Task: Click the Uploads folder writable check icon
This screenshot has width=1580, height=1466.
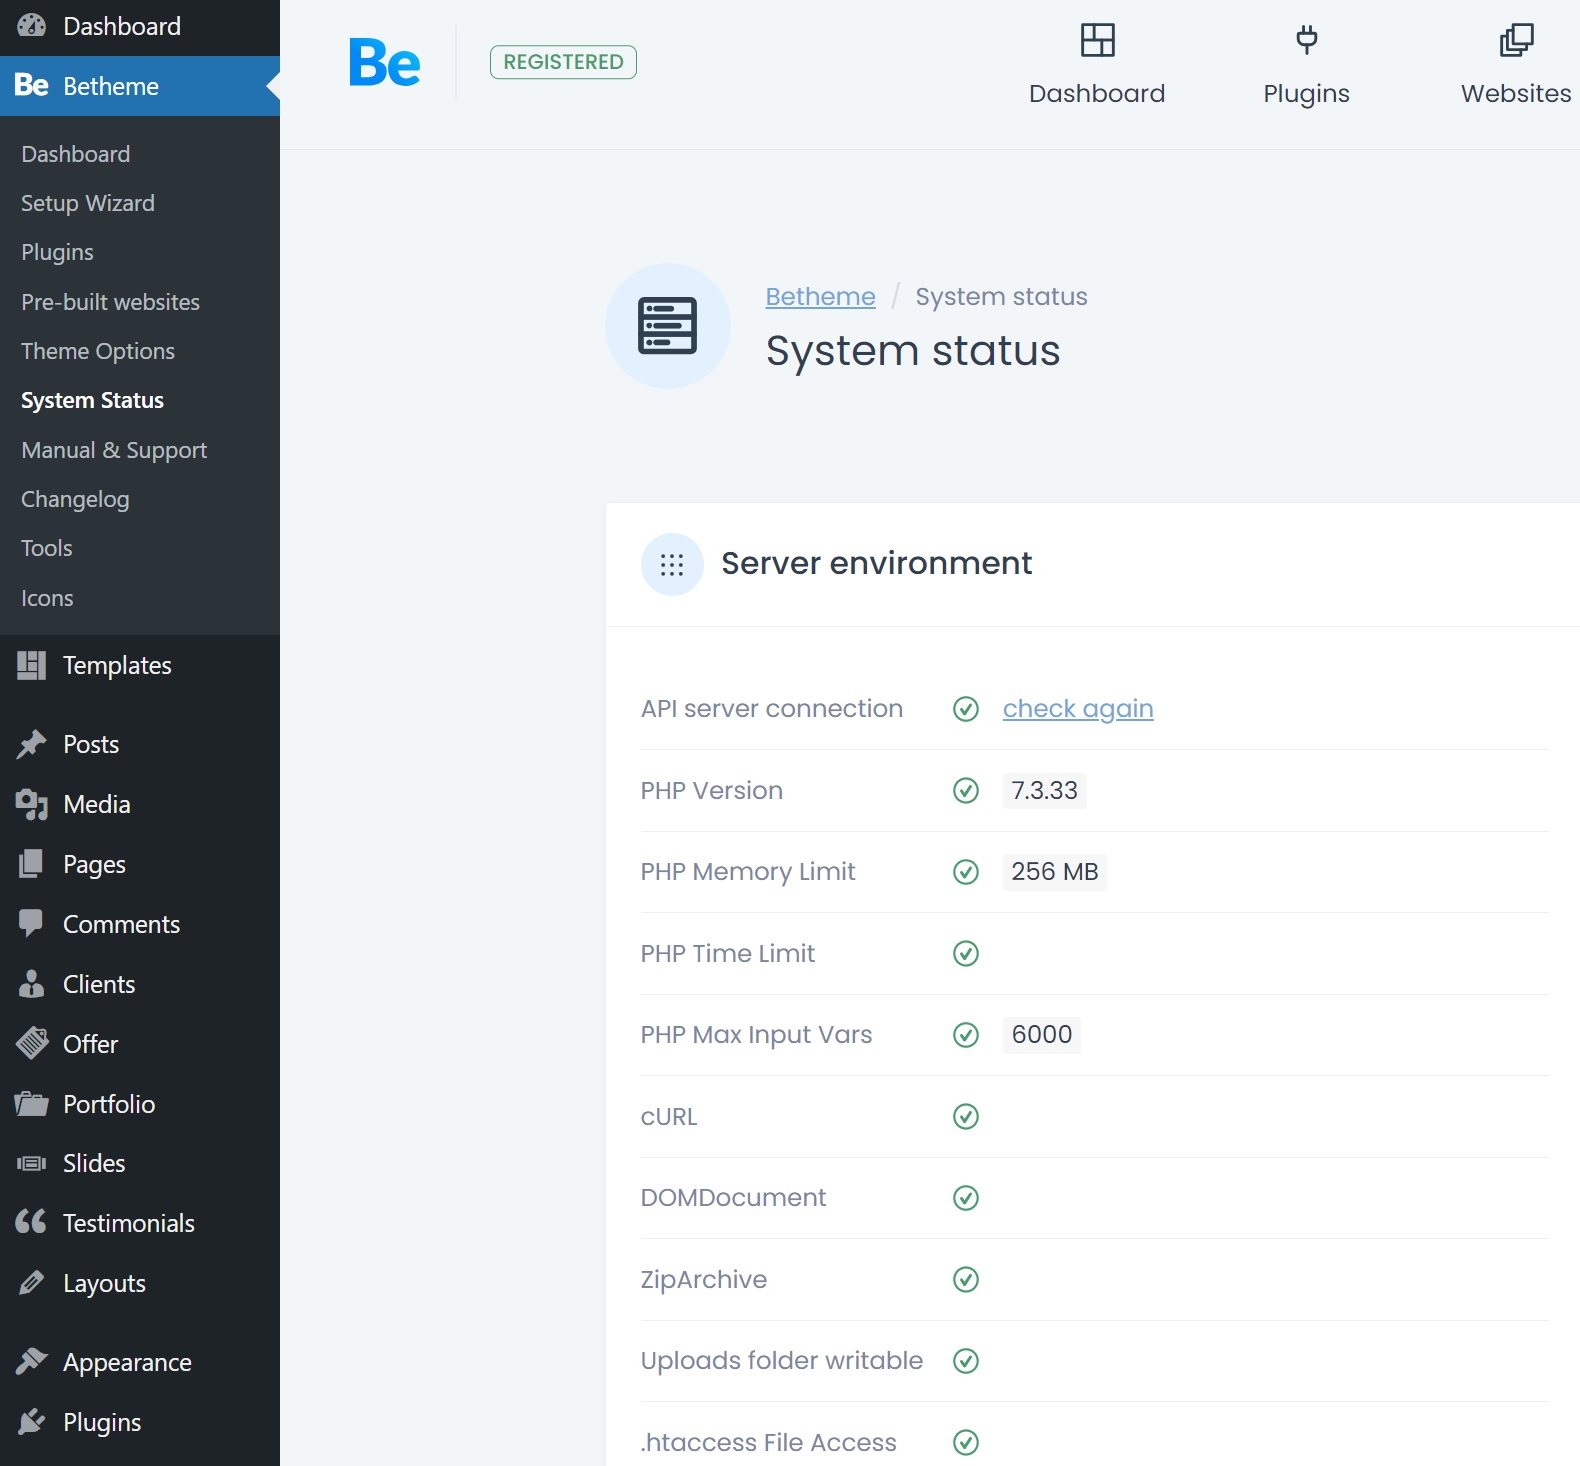Action: [966, 1361]
